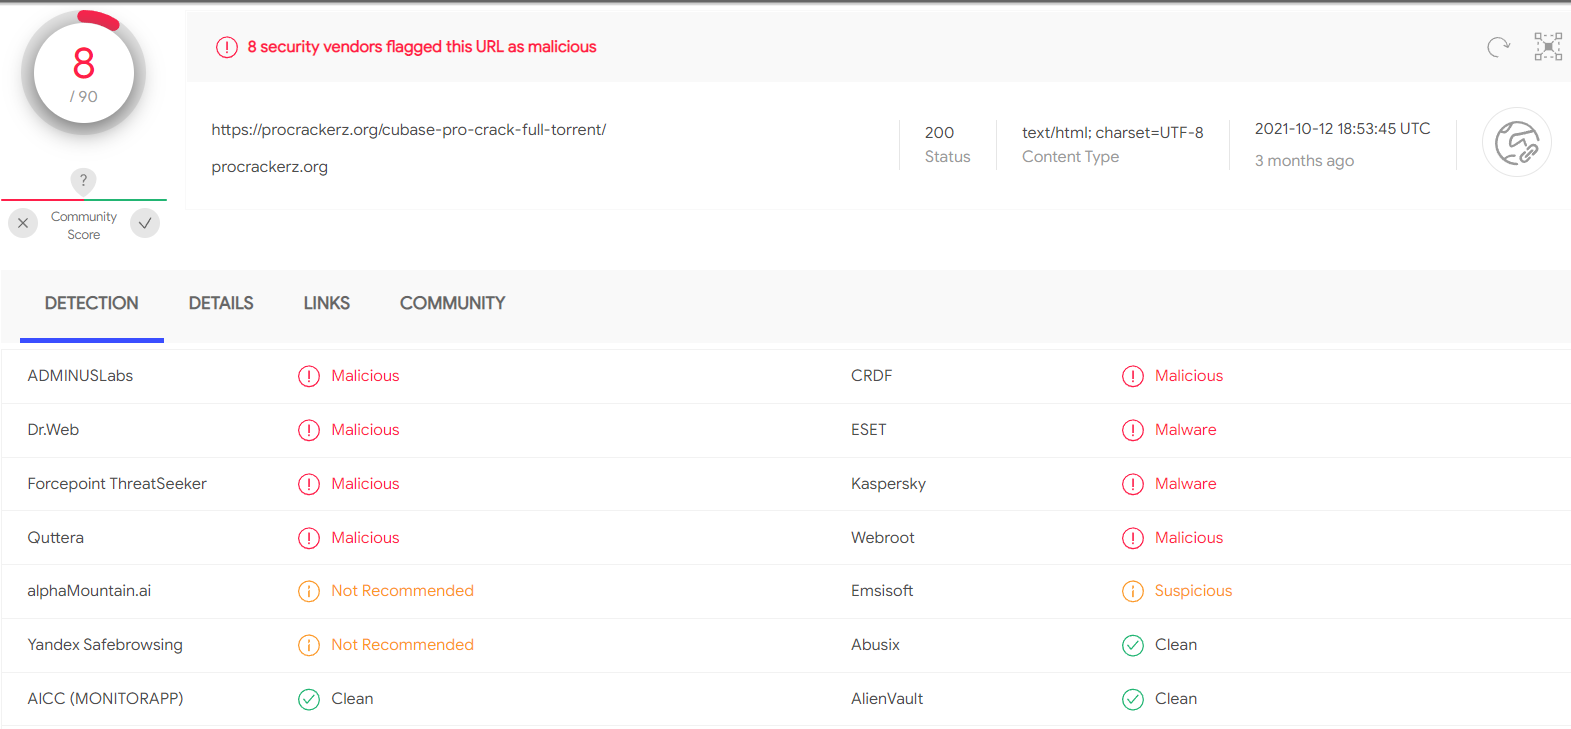
Task: Click the Community Score label
Action: 84,226
